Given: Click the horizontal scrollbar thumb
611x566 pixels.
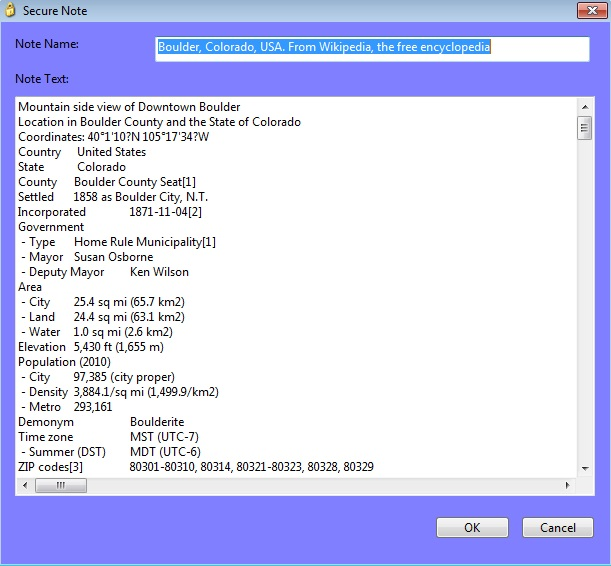Looking at the screenshot, I should point(60,486).
